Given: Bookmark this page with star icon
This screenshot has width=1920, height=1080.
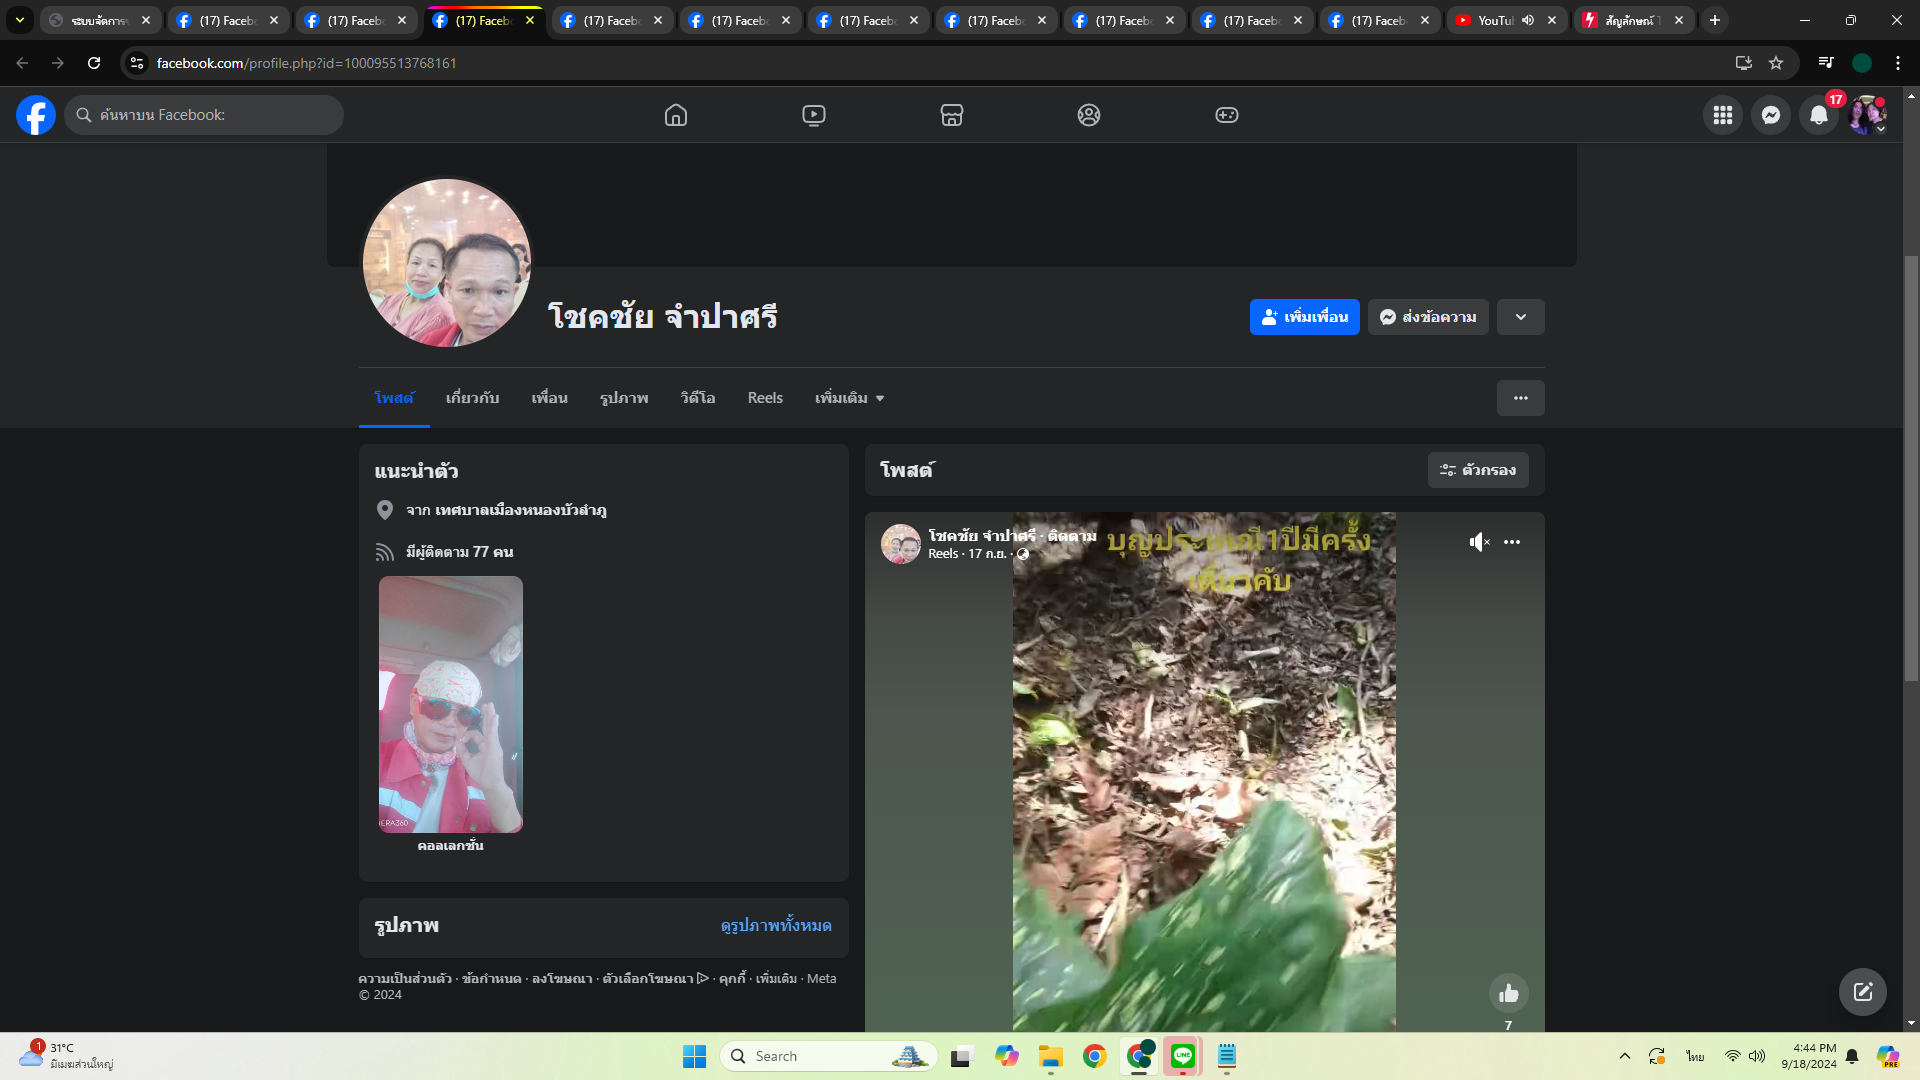Looking at the screenshot, I should (x=1776, y=63).
